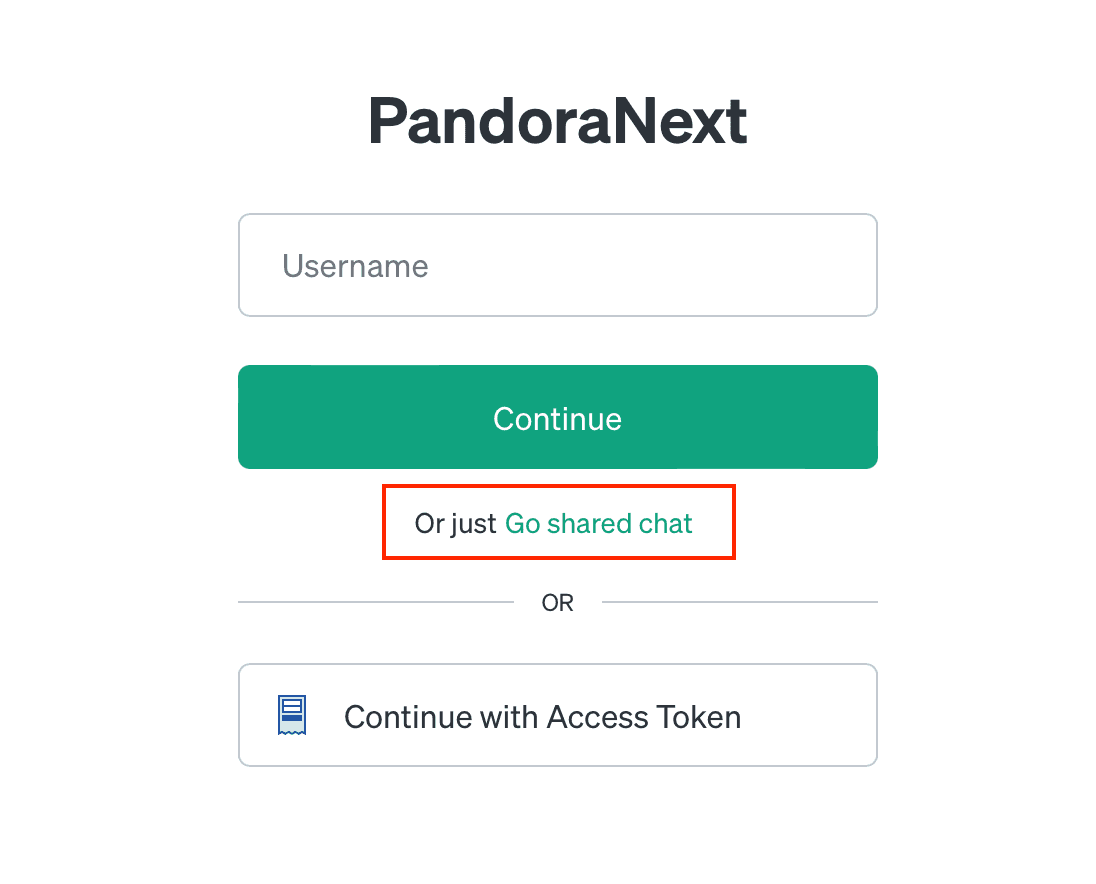Click the 'Continue' label on green button
The image size is (1096, 884).
(x=557, y=419)
